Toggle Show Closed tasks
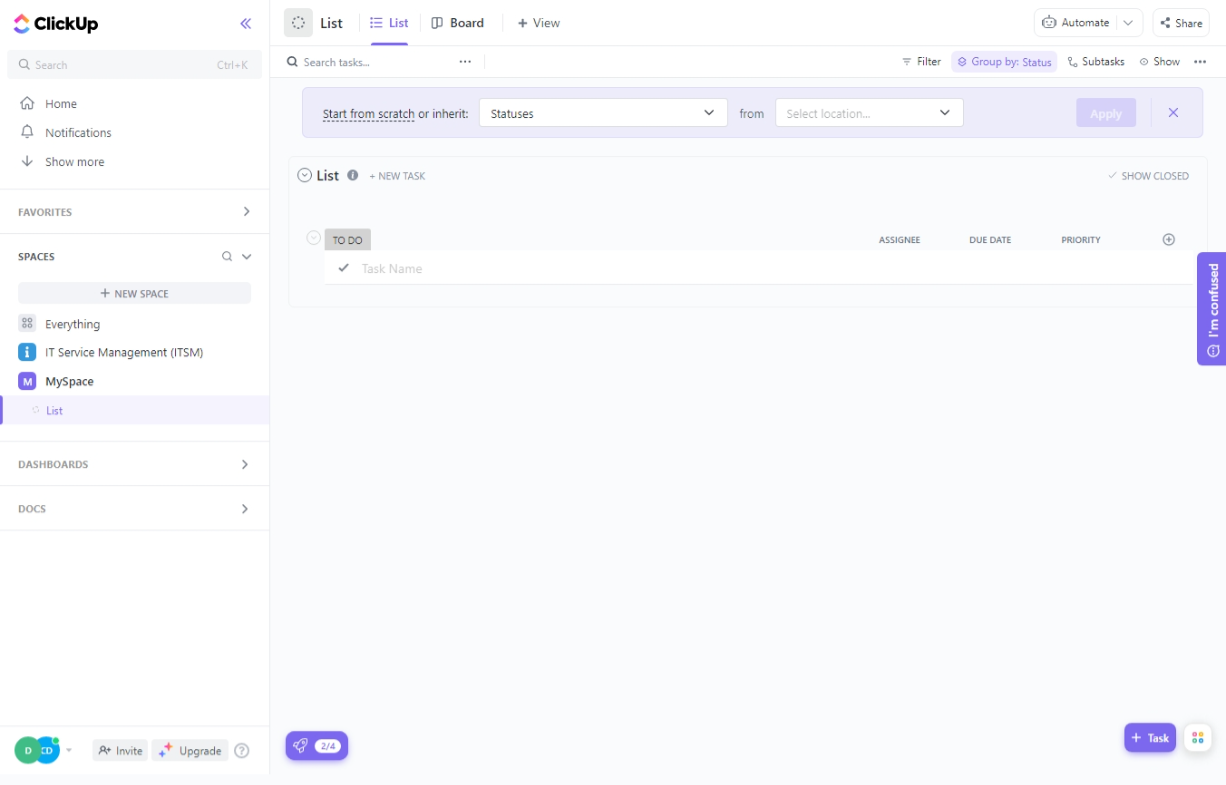This screenshot has width=1226, height=785. [1148, 176]
